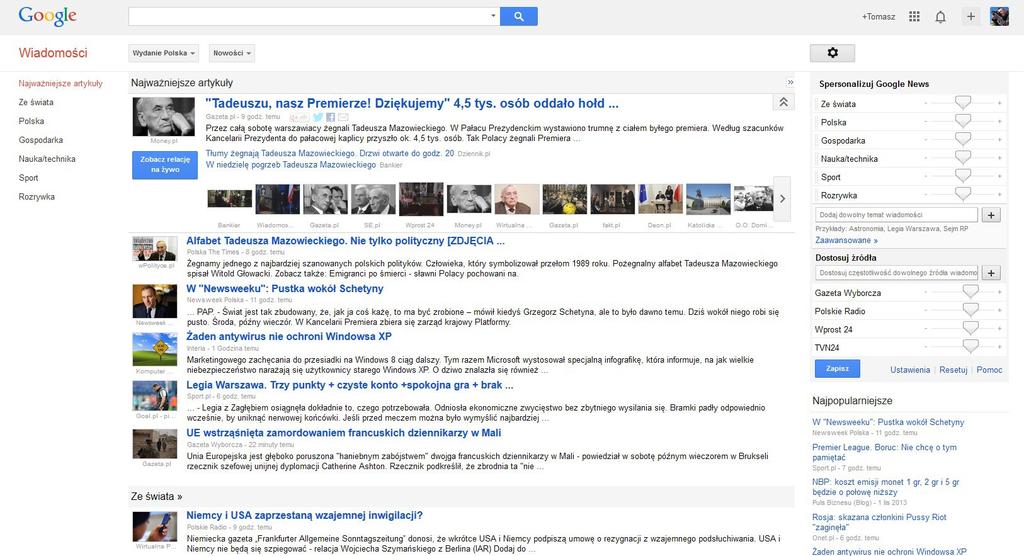Click the Google logo
The image size is (1024, 556).
tap(48, 16)
